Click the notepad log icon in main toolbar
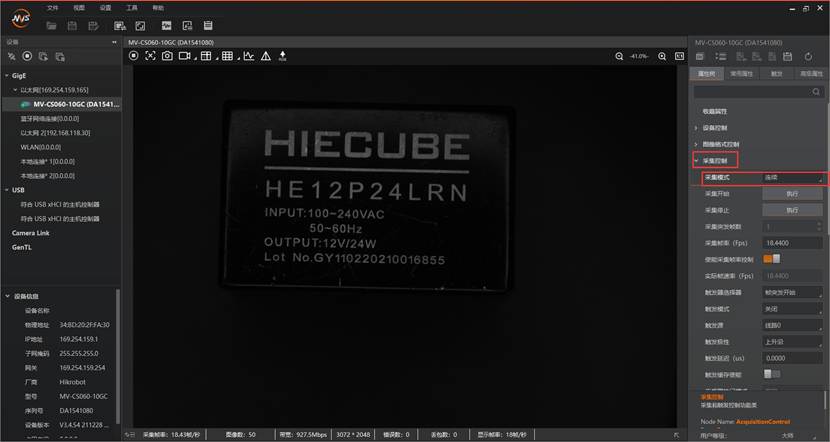Image resolution: width=830 pixels, height=442 pixels. coord(208,25)
